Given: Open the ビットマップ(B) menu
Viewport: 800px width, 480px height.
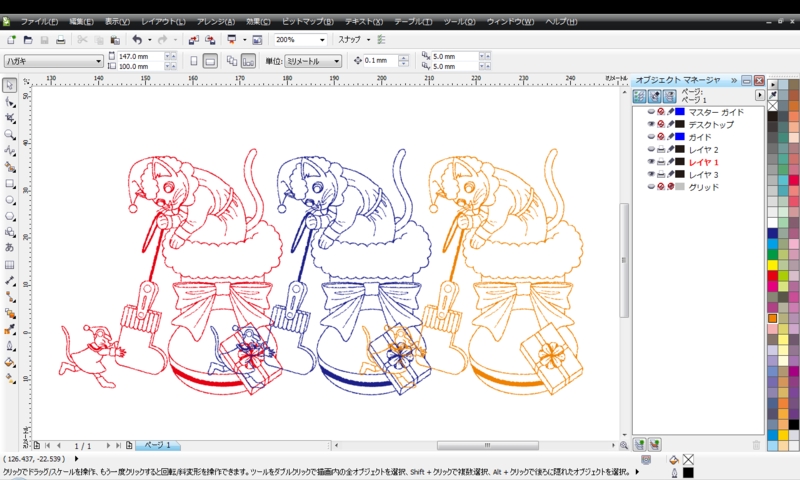Looking at the screenshot, I should pos(309,21).
